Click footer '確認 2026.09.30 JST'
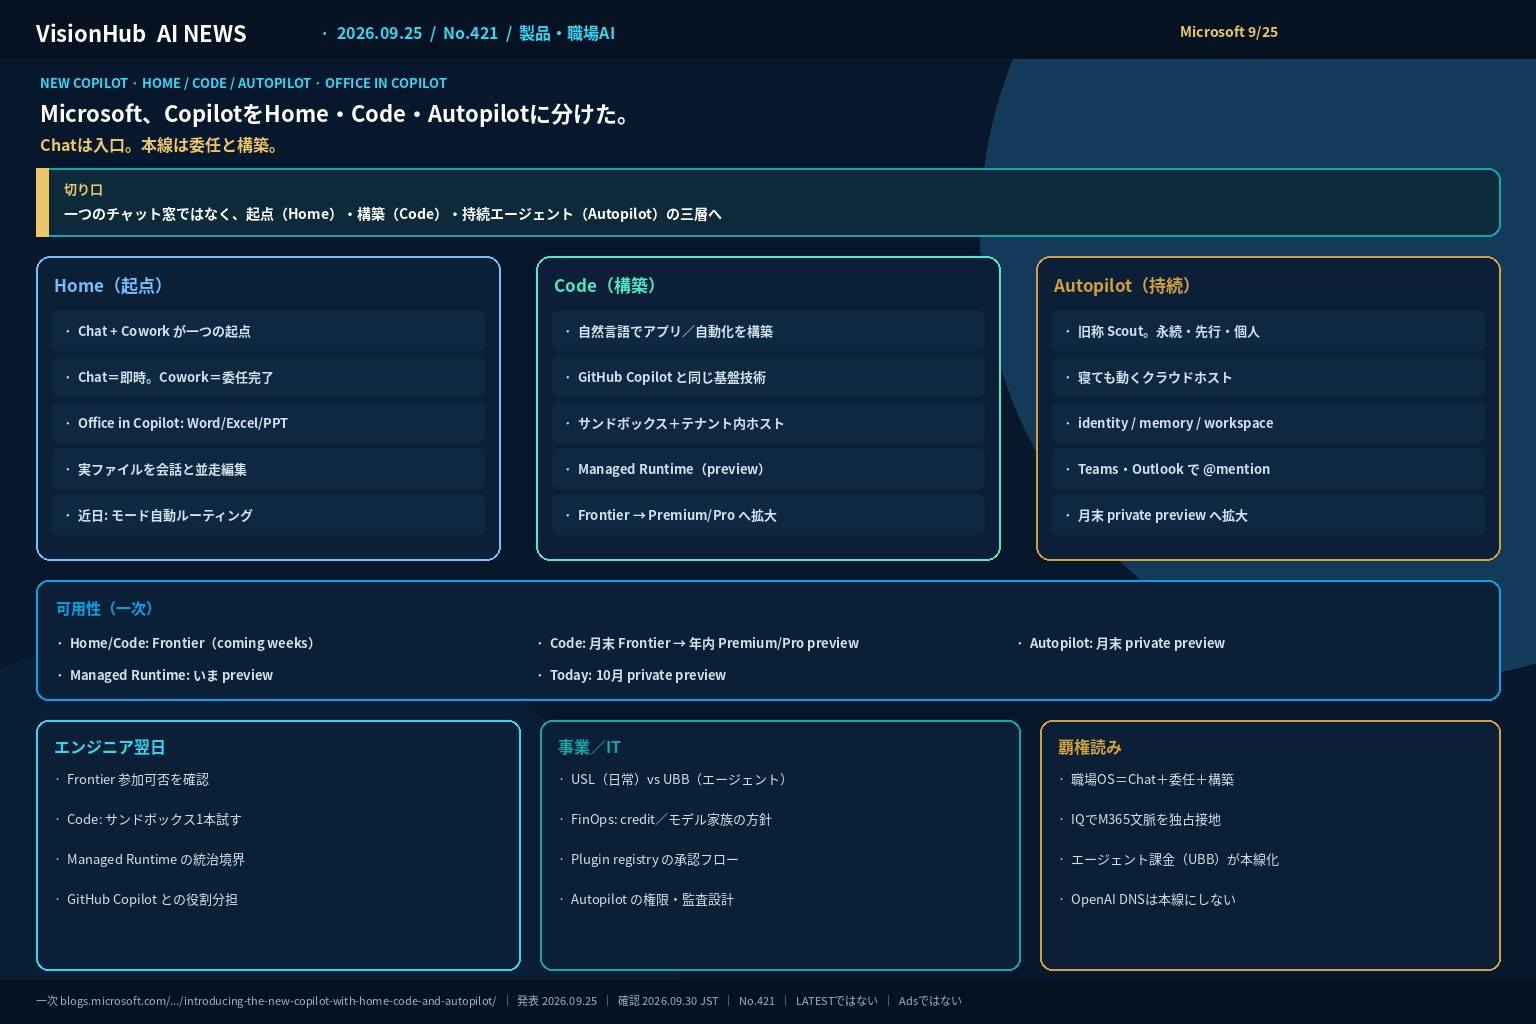Viewport: 1536px width, 1024px height. point(668,1001)
